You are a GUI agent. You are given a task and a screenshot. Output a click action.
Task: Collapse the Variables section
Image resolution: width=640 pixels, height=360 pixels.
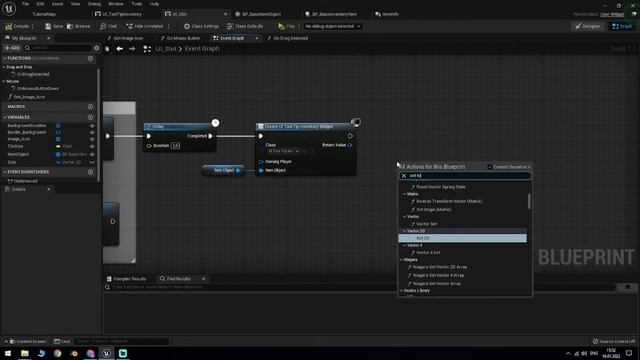coord(4,117)
